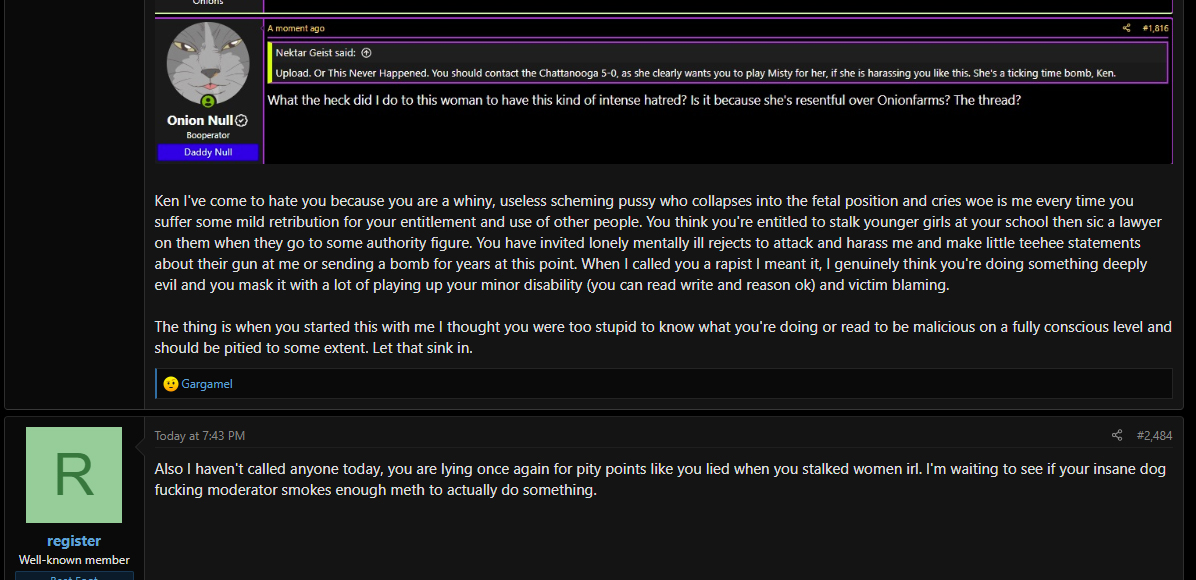This screenshot has height=580, width=1196.
Task: Click the 'Today at 7:43 PM' timestamp
Action: point(200,436)
